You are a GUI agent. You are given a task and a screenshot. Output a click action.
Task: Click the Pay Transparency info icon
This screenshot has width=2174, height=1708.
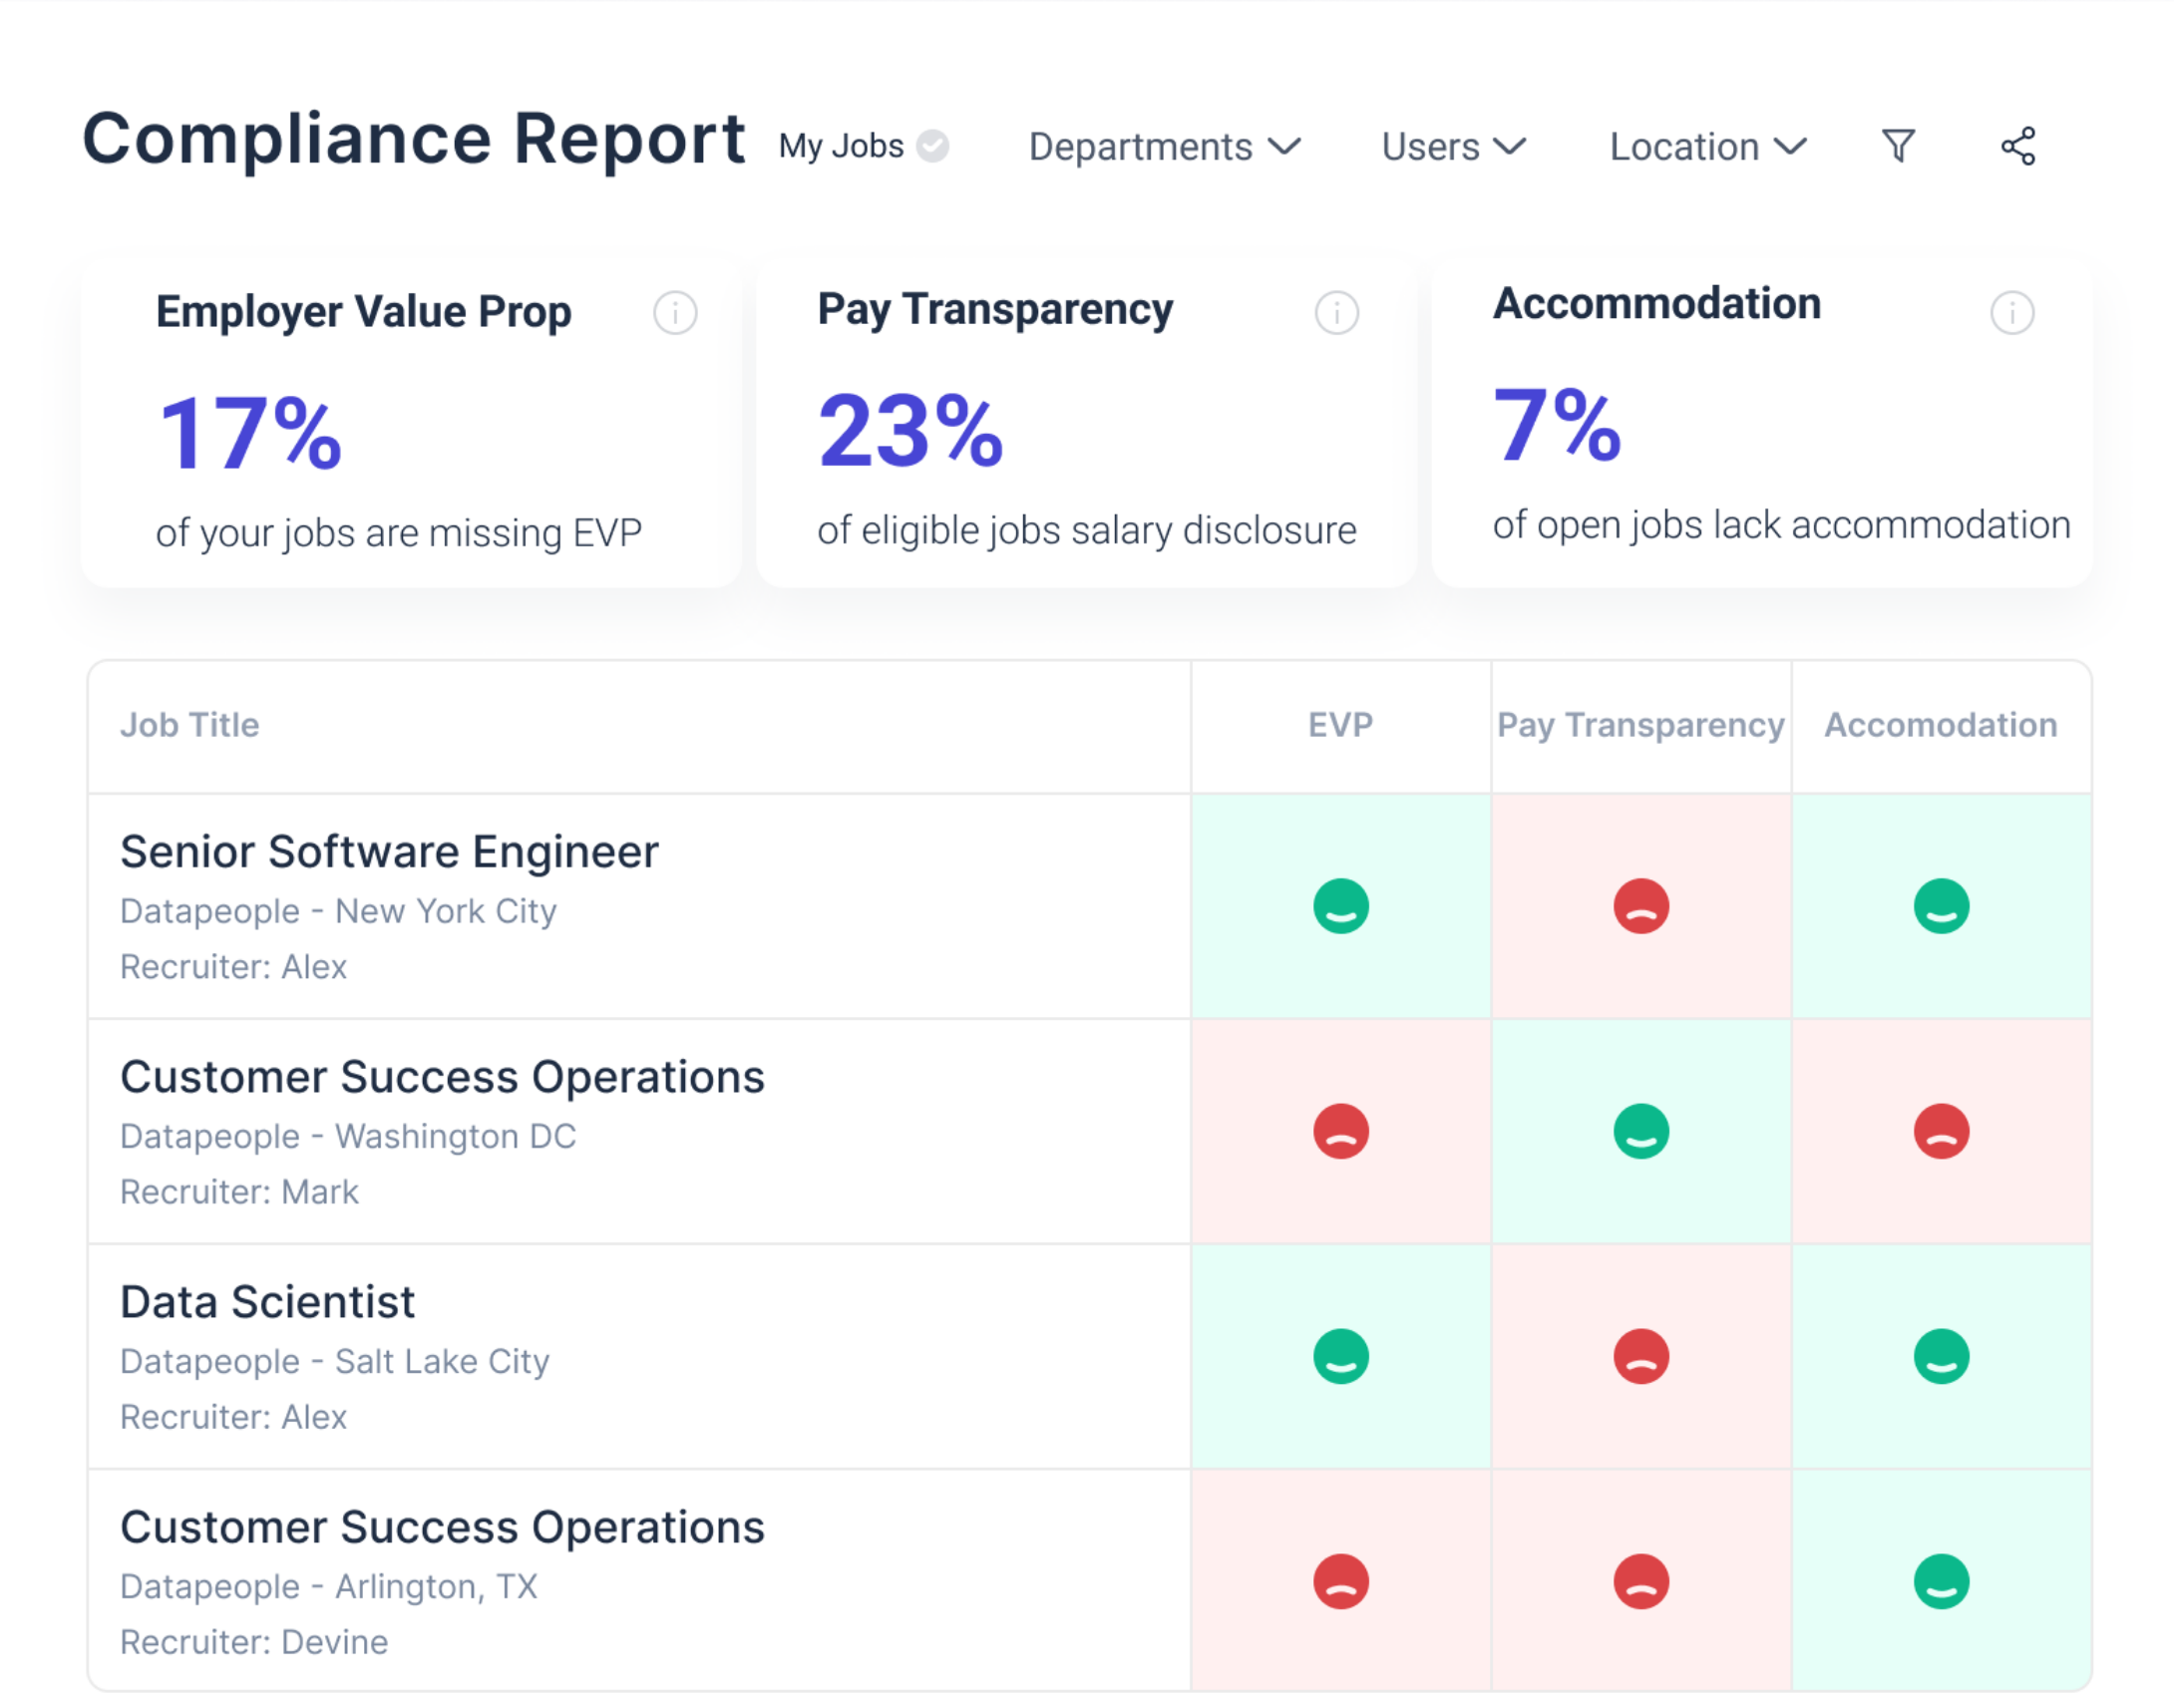point(1337,312)
